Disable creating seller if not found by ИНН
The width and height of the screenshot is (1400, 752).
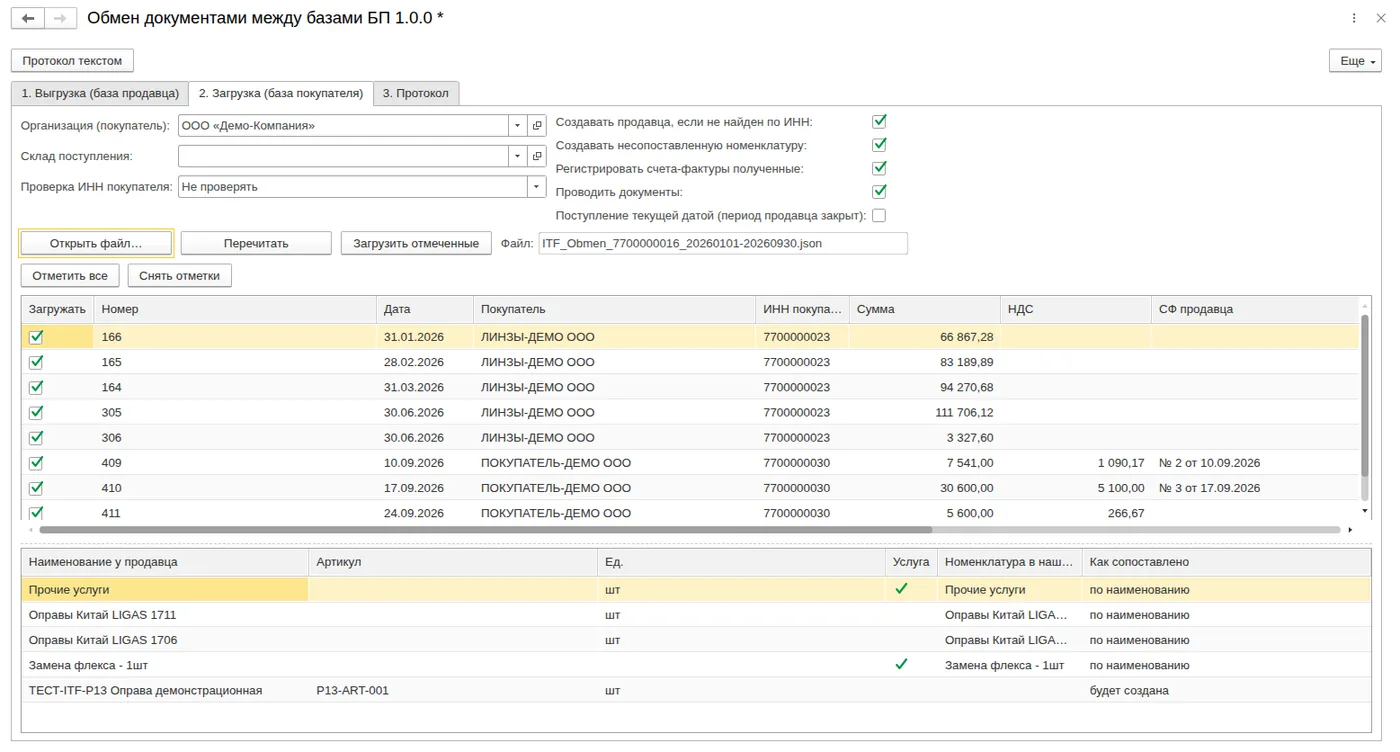pos(879,121)
